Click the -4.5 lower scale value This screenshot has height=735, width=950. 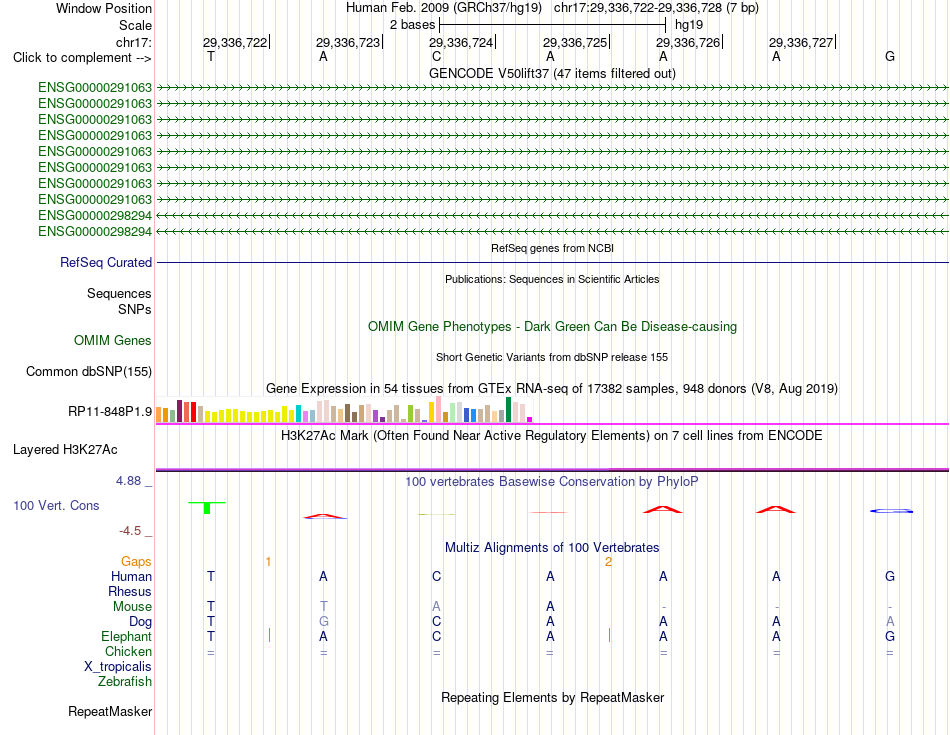click(130, 531)
